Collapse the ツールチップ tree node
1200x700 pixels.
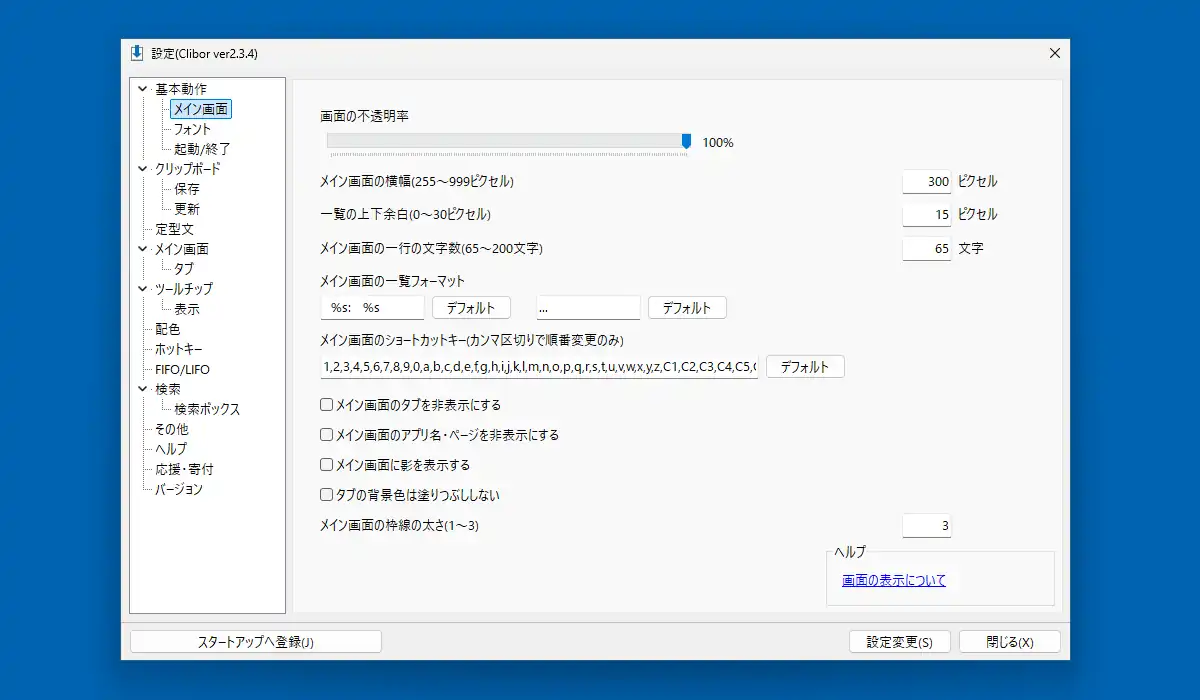click(x=143, y=289)
